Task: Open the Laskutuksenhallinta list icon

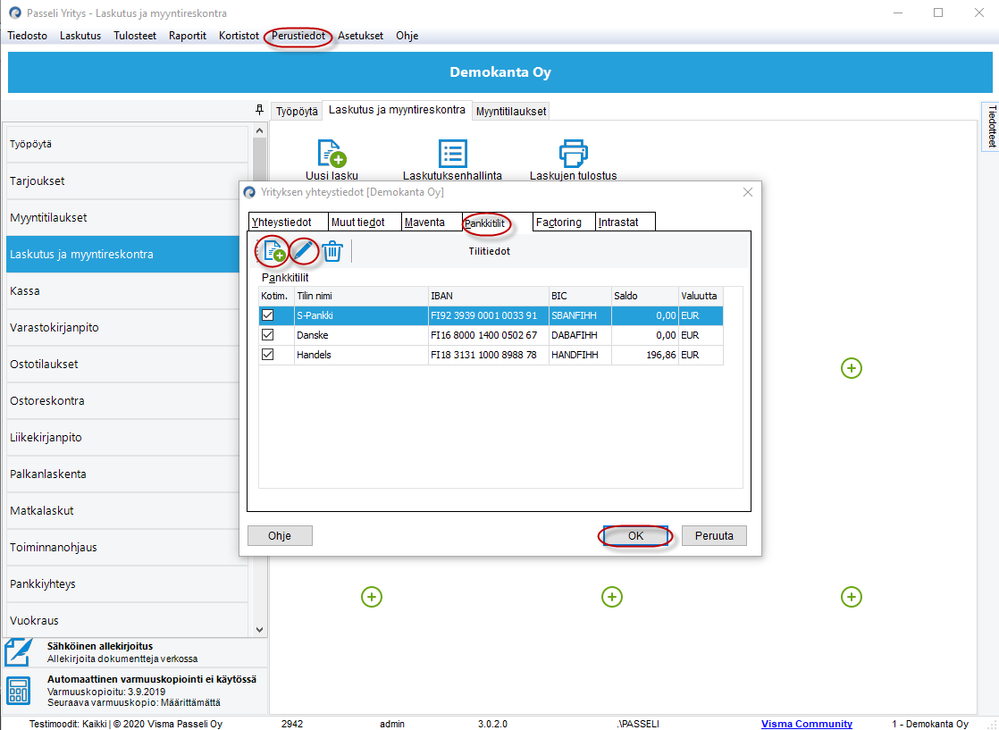Action: 452,154
